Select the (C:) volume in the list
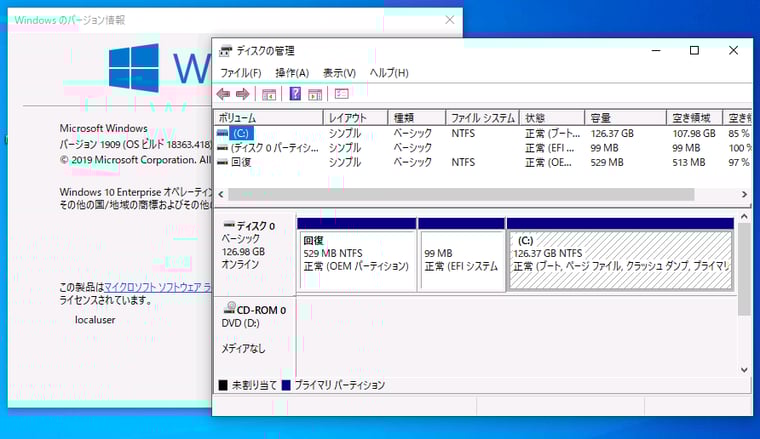 pos(240,133)
